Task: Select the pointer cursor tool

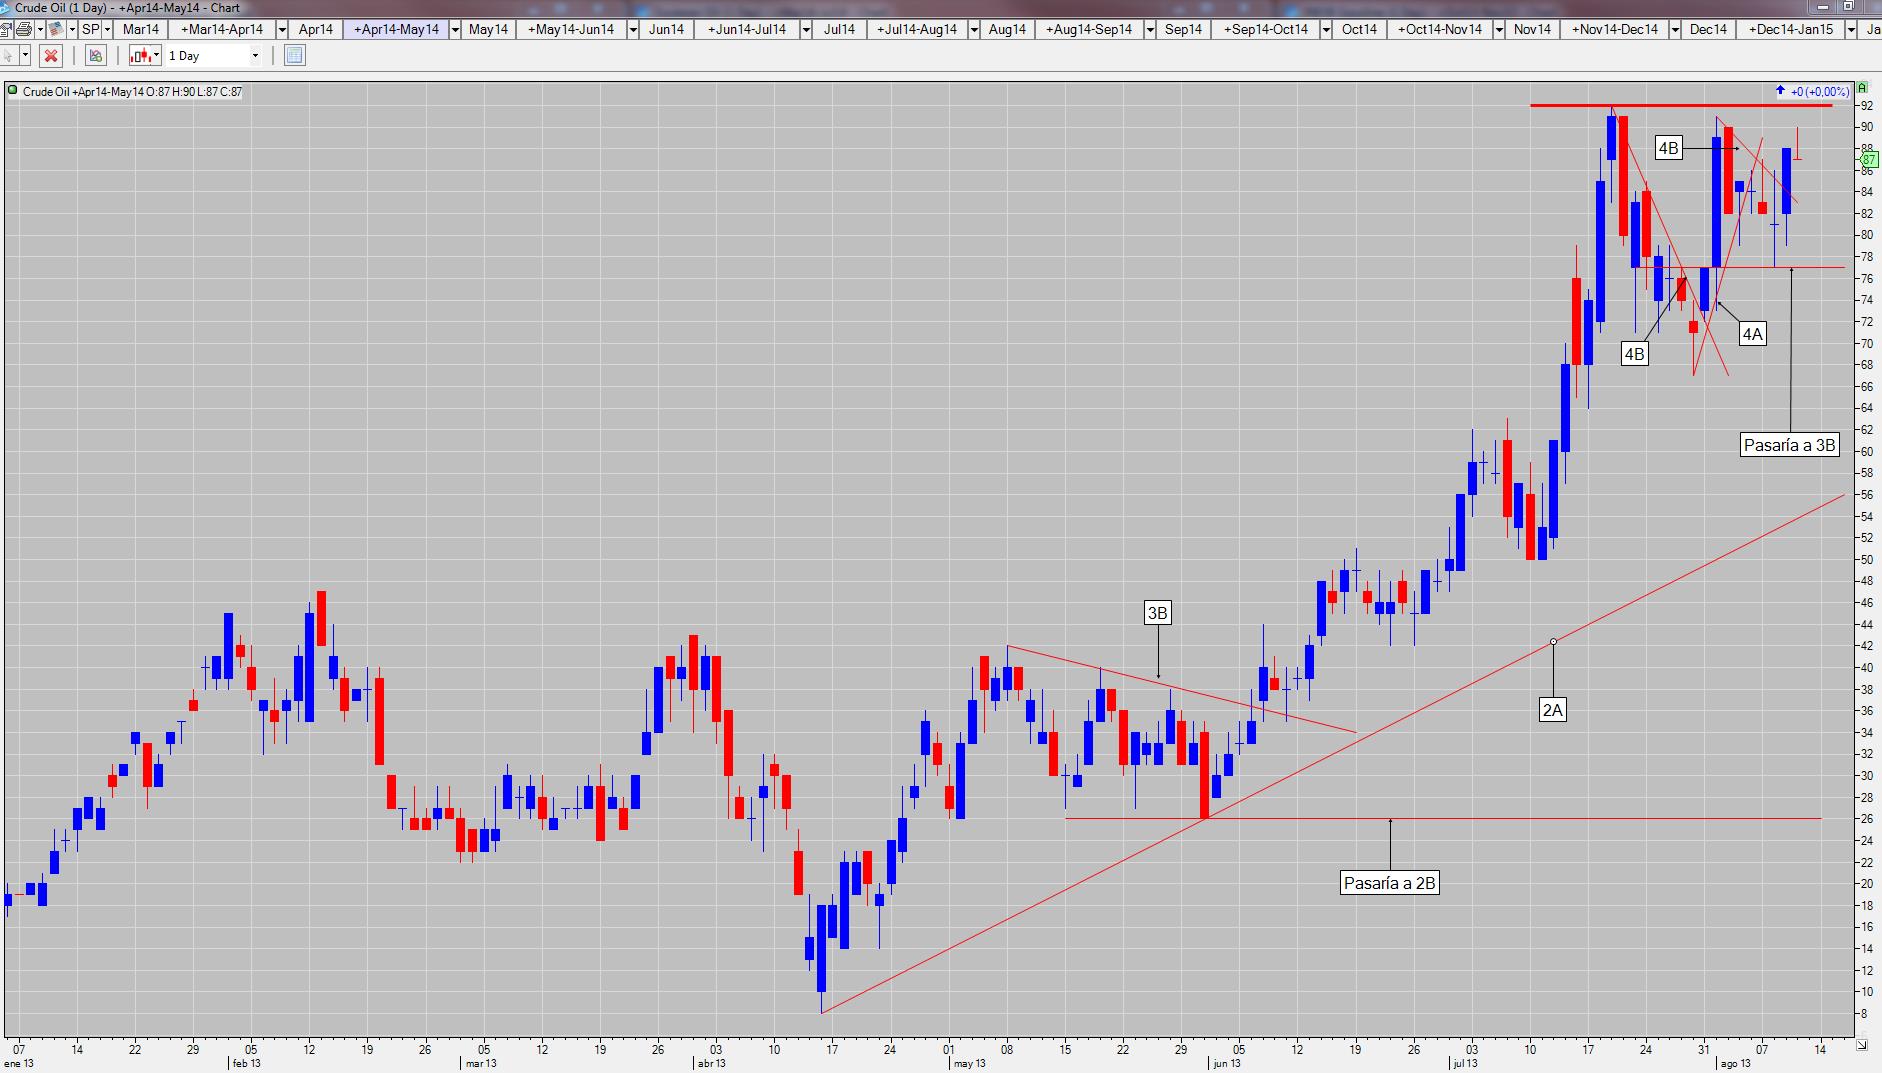Action: coord(8,56)
